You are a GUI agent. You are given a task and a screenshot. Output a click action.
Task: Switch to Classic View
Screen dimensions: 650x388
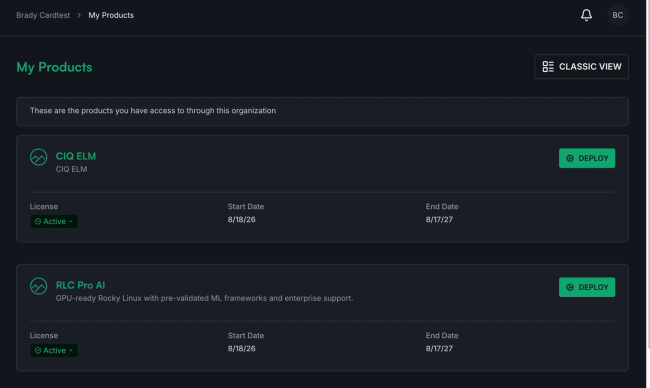[582, 67]
